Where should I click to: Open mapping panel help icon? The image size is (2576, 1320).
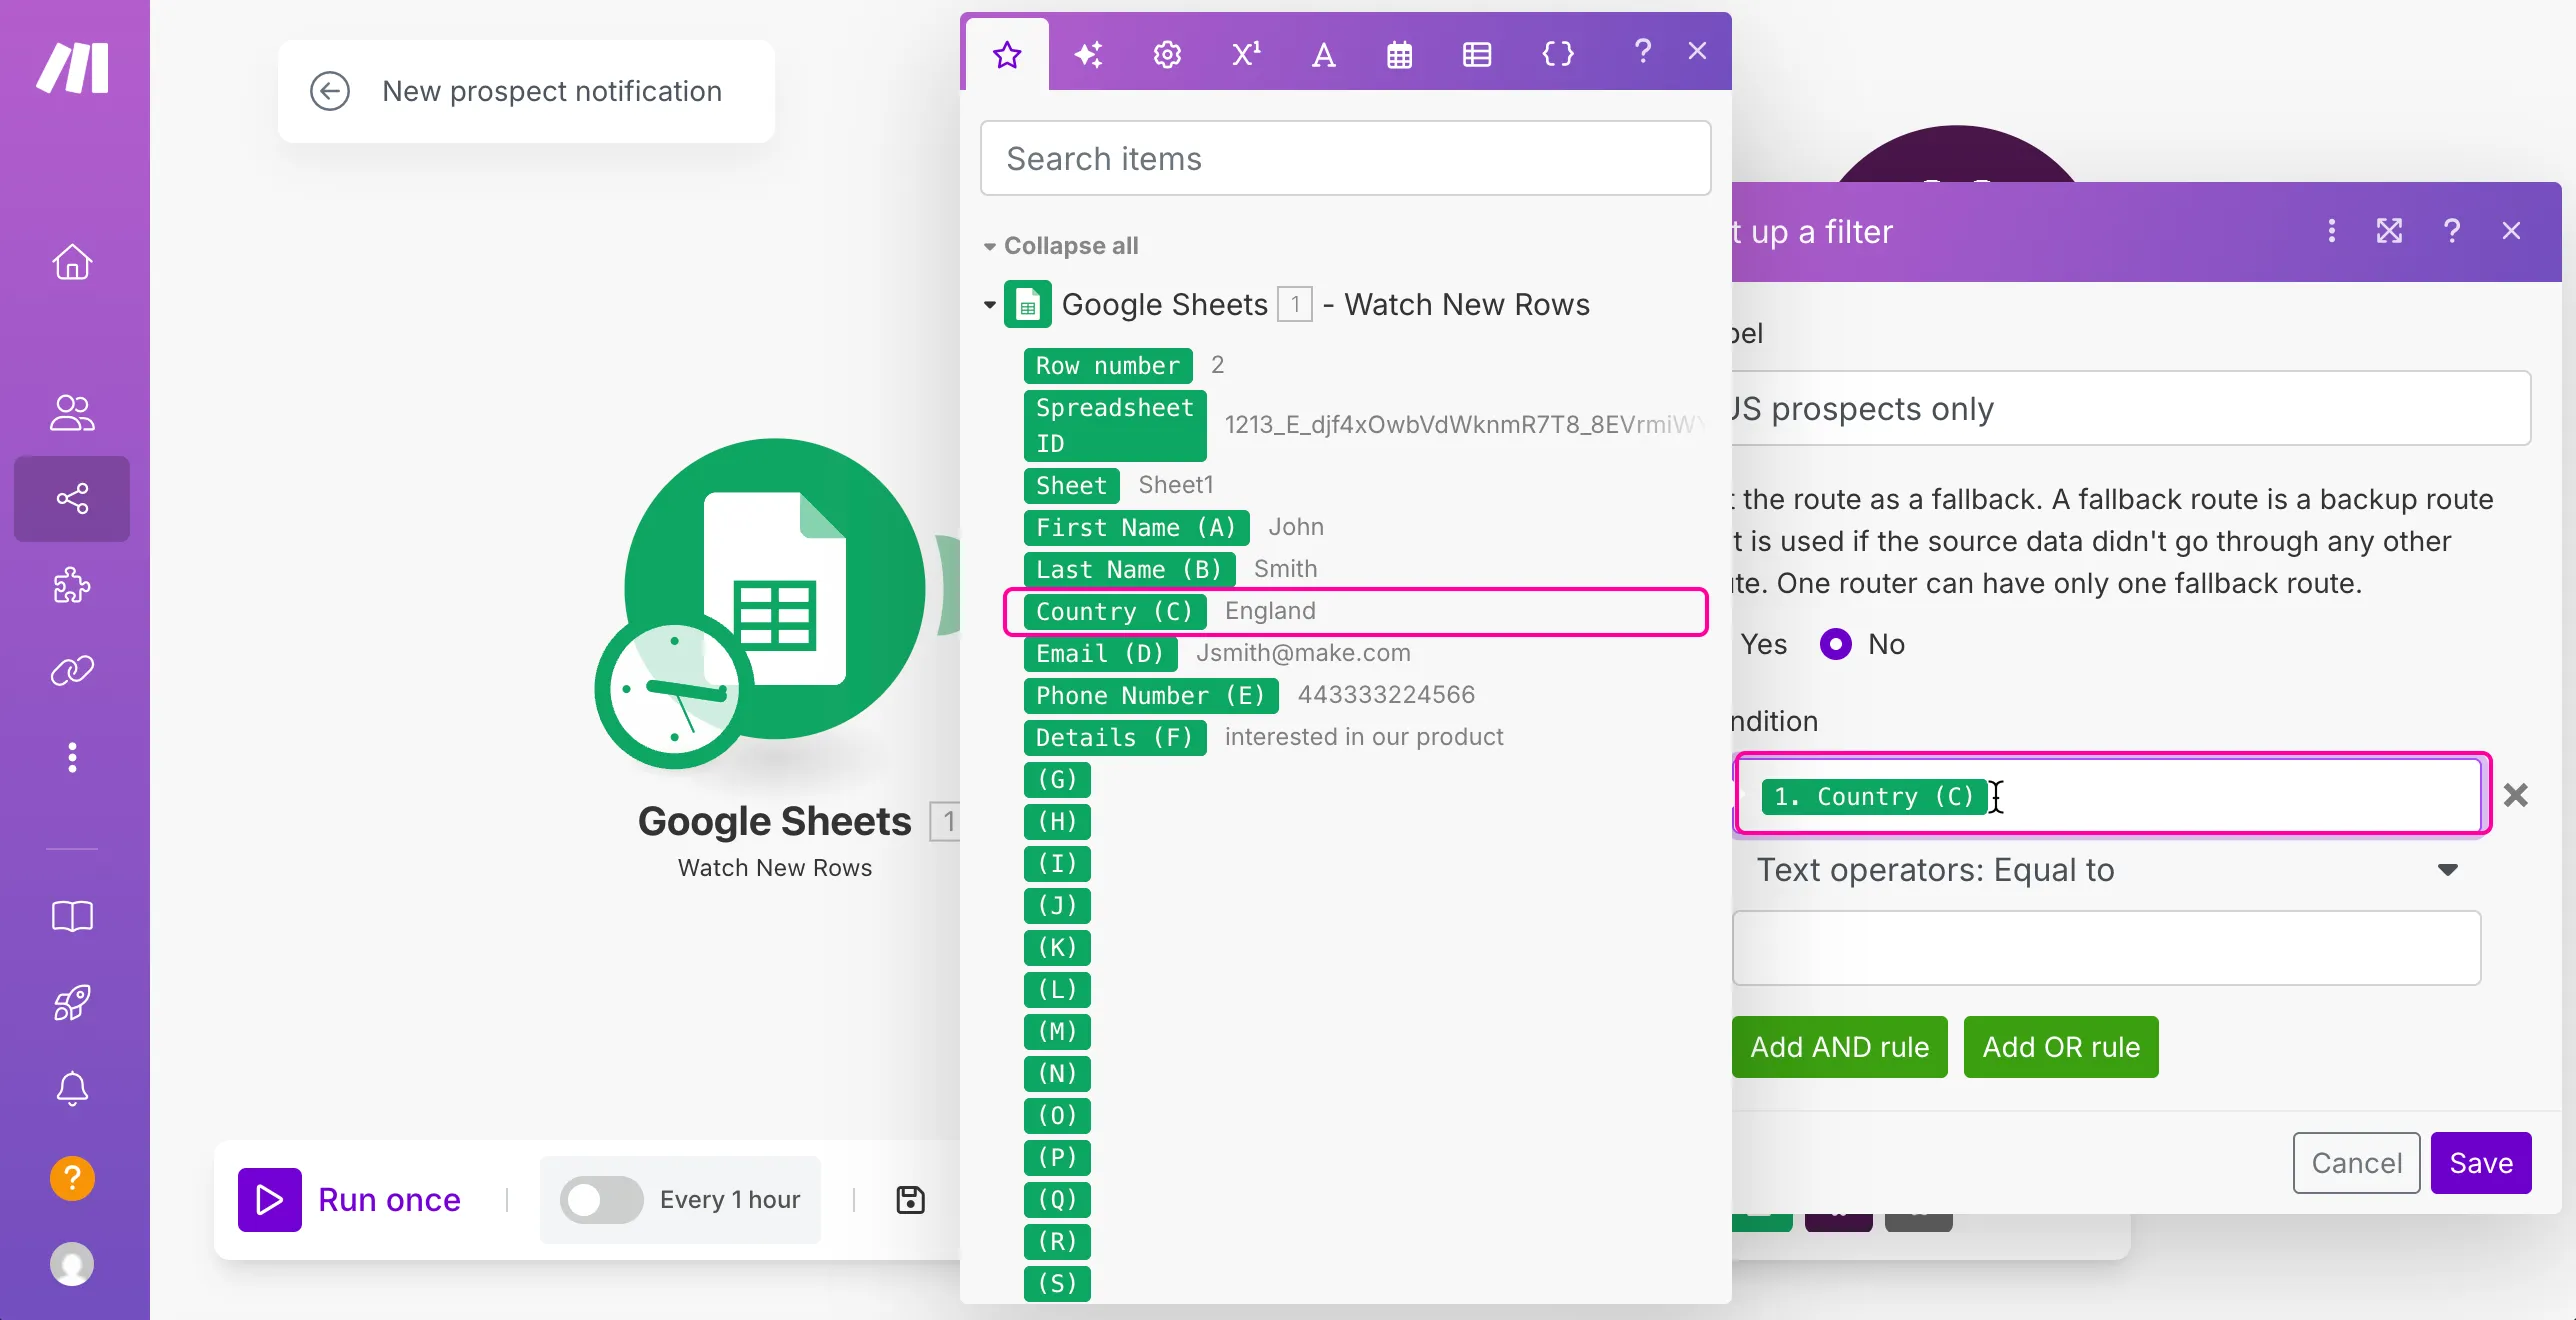coord(1642,50)
